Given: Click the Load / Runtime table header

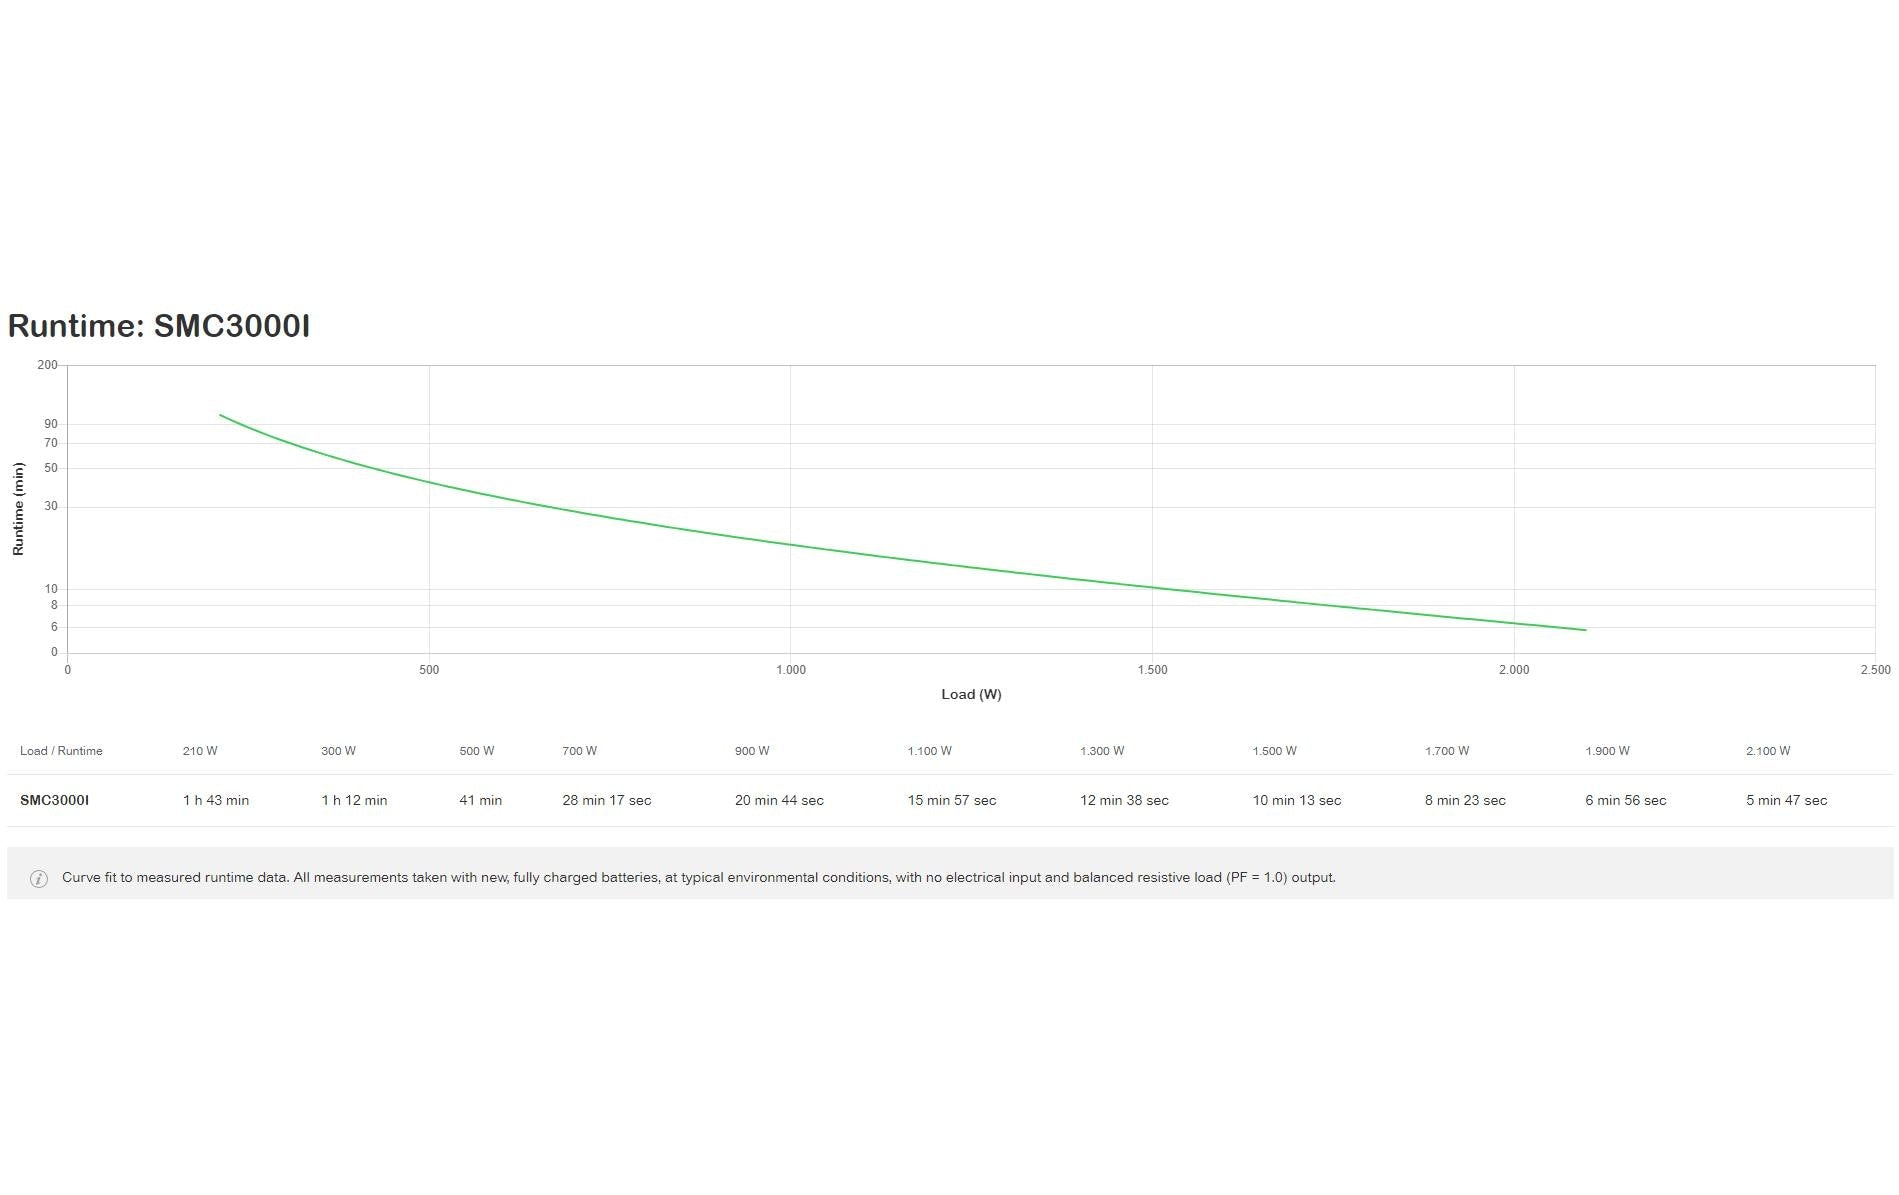Looking at the screenshot, I should 61,751.
